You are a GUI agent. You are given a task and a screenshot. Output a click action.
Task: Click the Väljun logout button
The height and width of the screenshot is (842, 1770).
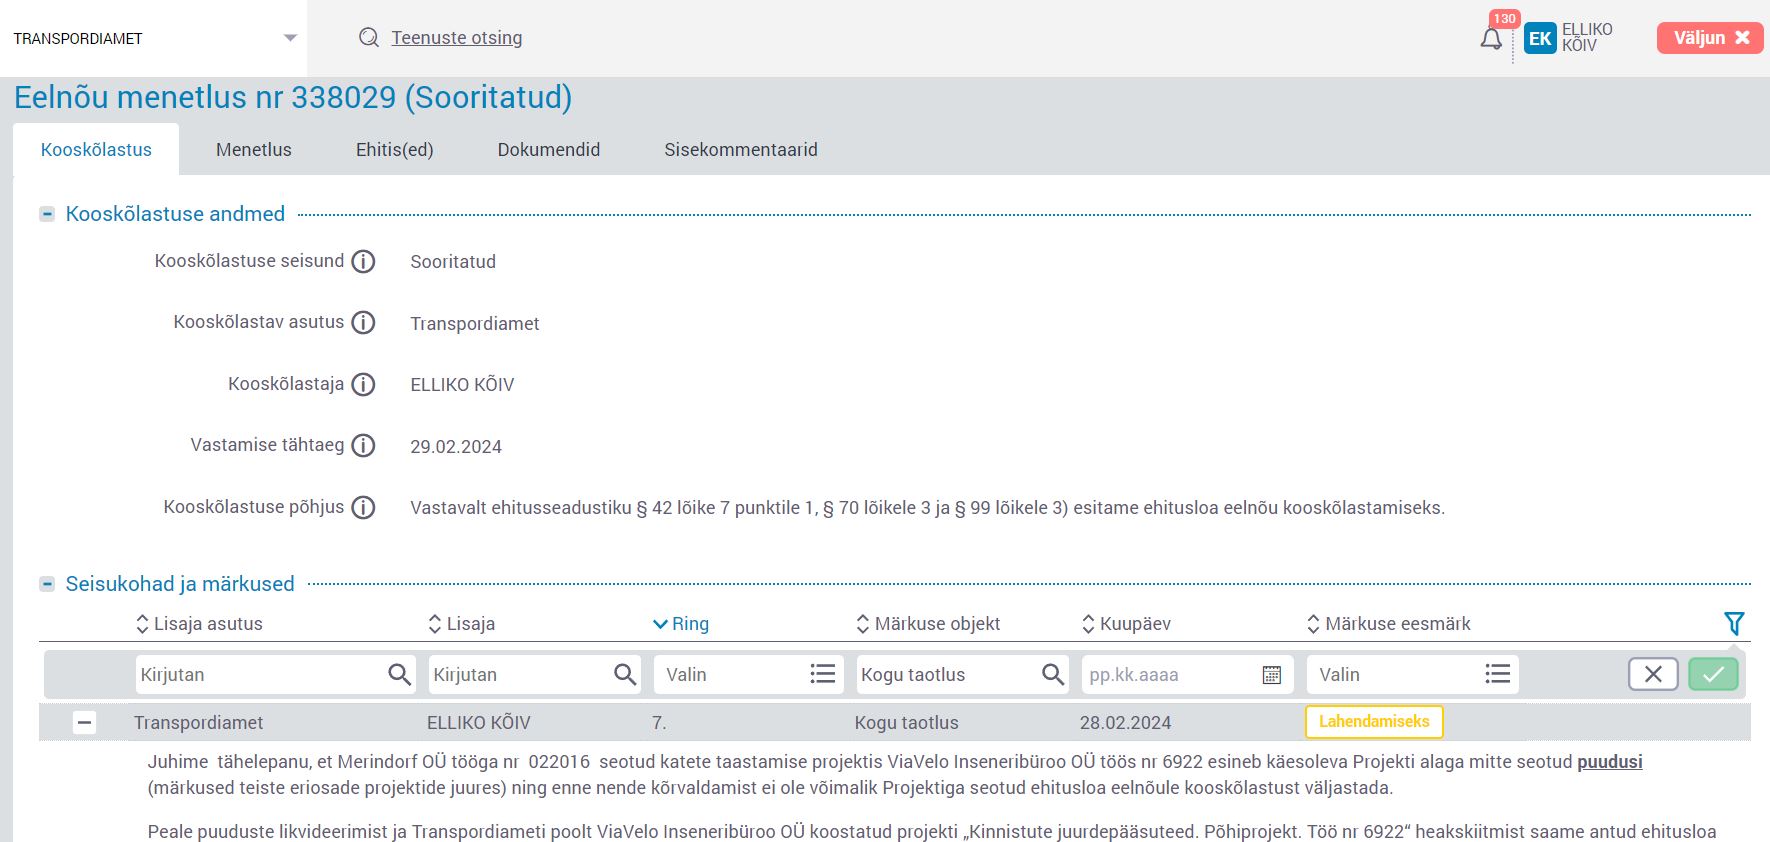pyautogui.click(x=1710, y=38)
